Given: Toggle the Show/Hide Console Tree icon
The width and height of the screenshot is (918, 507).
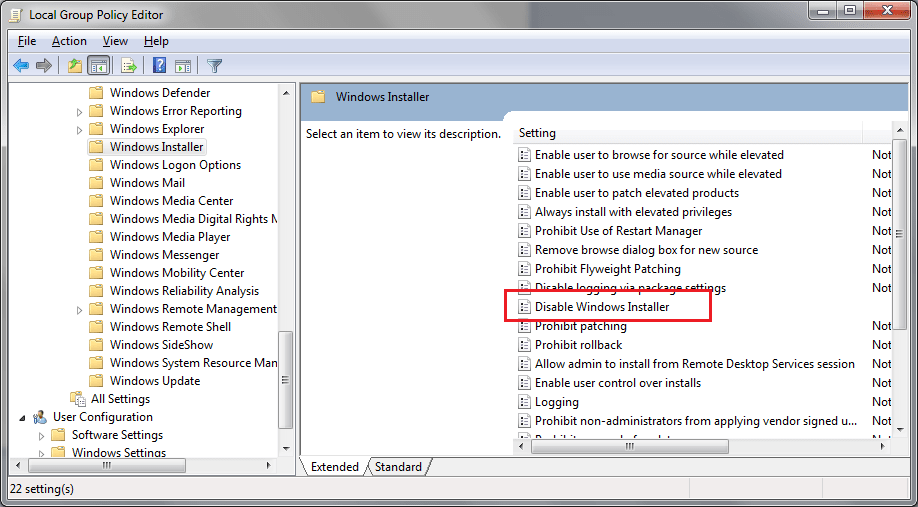Looking at the screenshot, I should tap(99, 66).
